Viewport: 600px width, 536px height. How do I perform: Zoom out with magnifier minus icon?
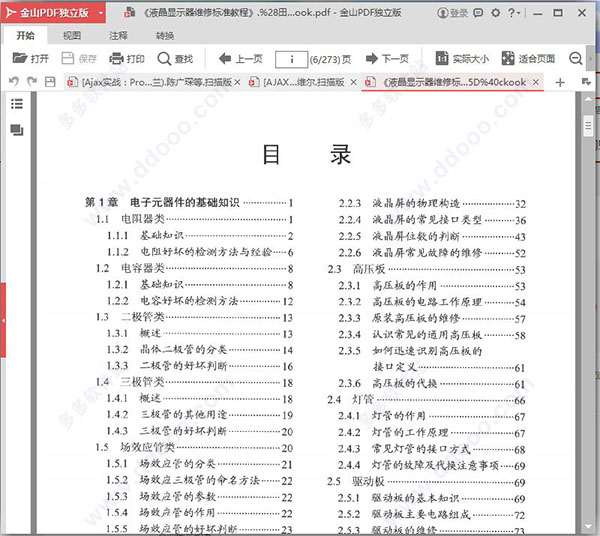tap(576, 59)
